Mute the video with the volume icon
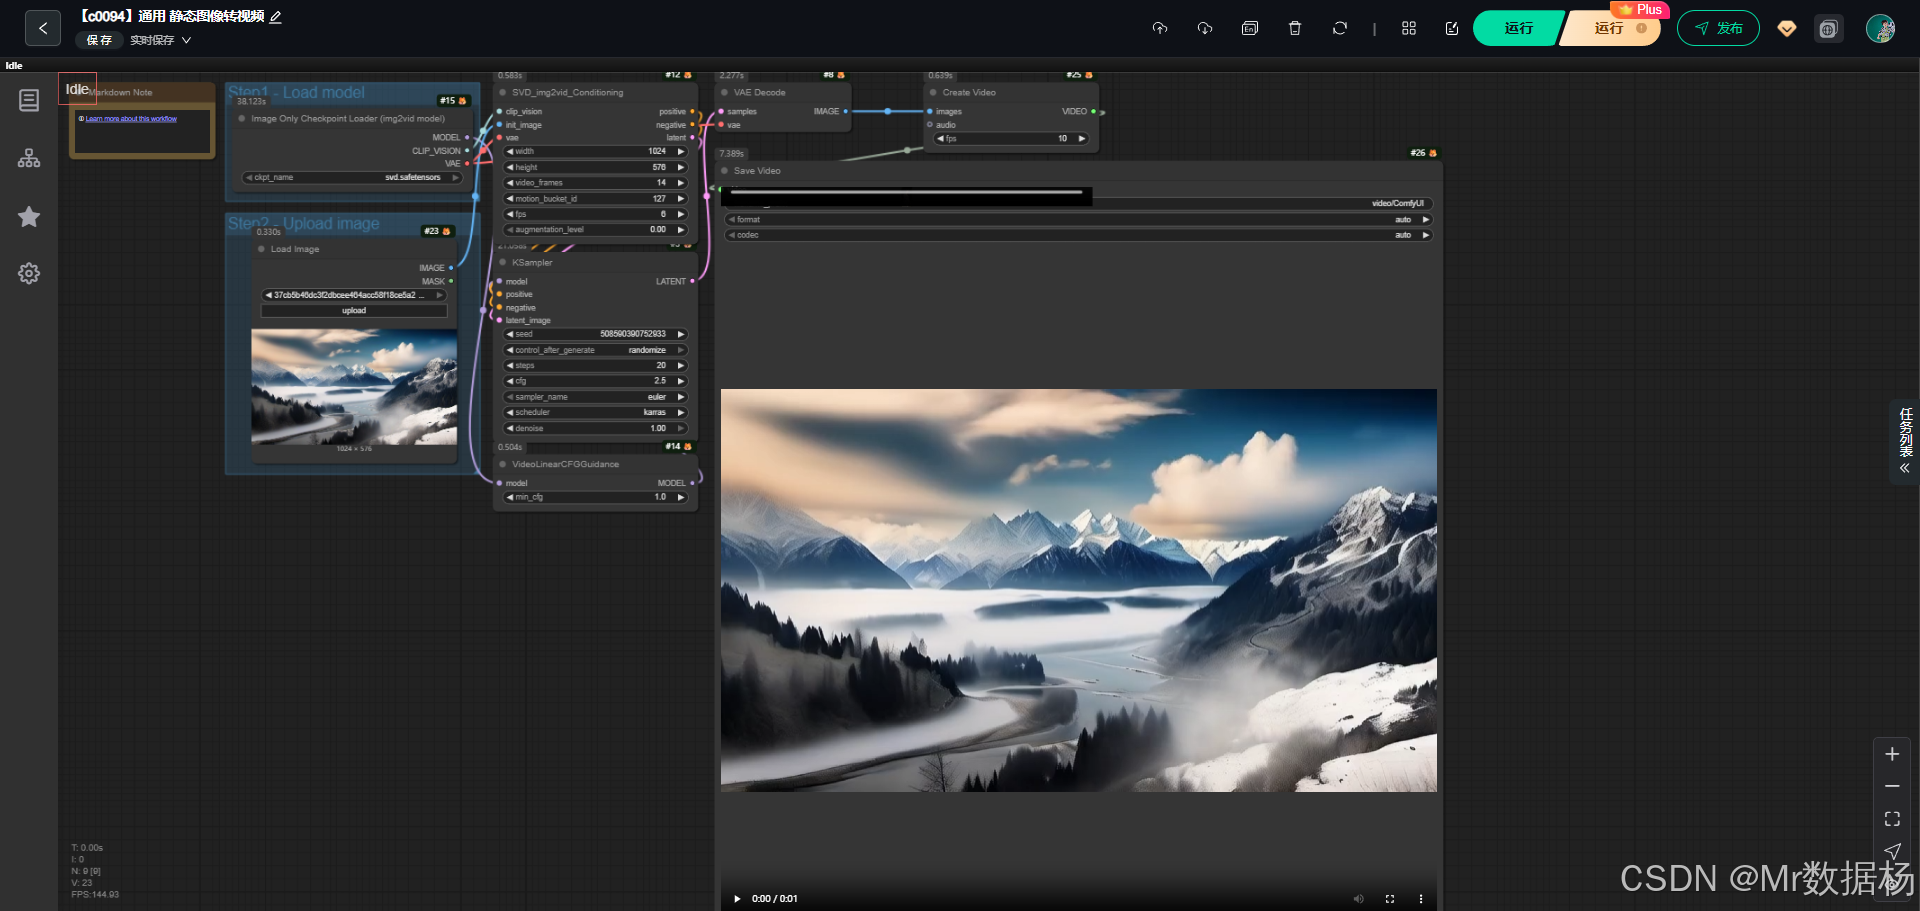The image size is (1920, 911). 1358,899
